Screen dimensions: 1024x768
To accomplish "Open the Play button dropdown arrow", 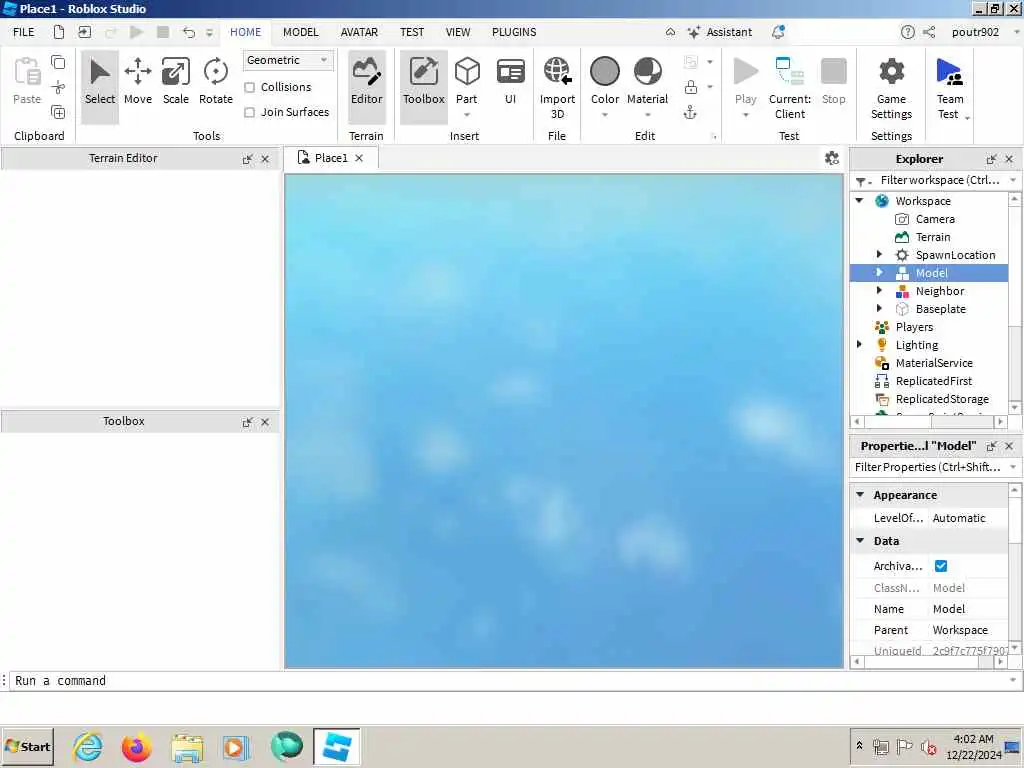I will coord(745,116).
